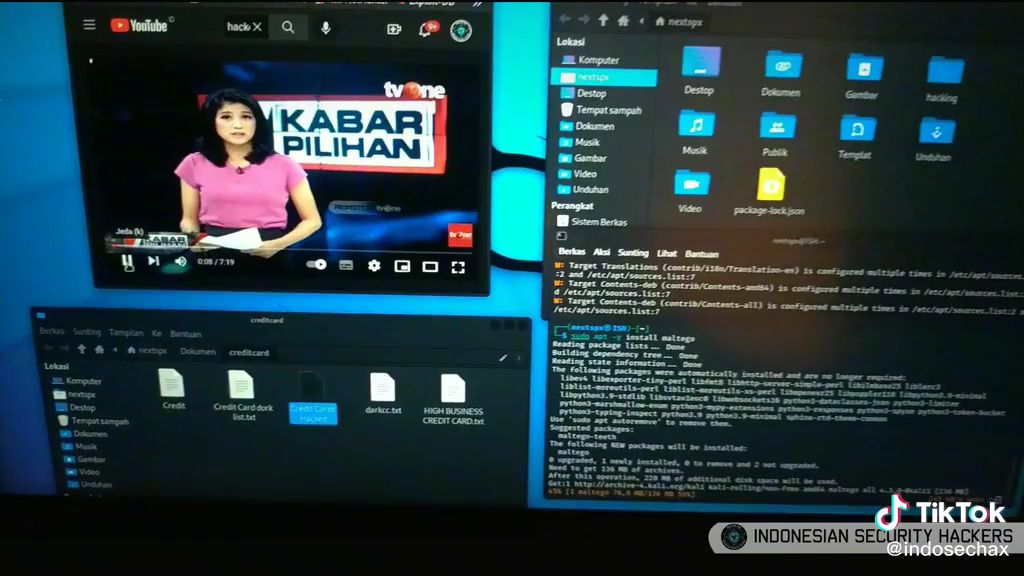Toggle theater mode on the video player
This screenshot has height=576, width=1024.
tap(430, 267)
